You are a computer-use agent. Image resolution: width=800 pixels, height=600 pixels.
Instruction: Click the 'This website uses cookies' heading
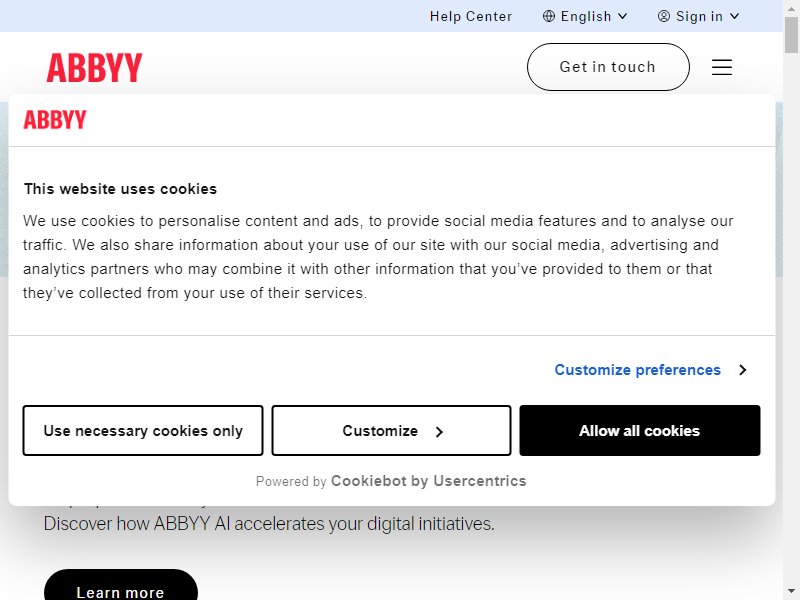(x=120, y=189)
